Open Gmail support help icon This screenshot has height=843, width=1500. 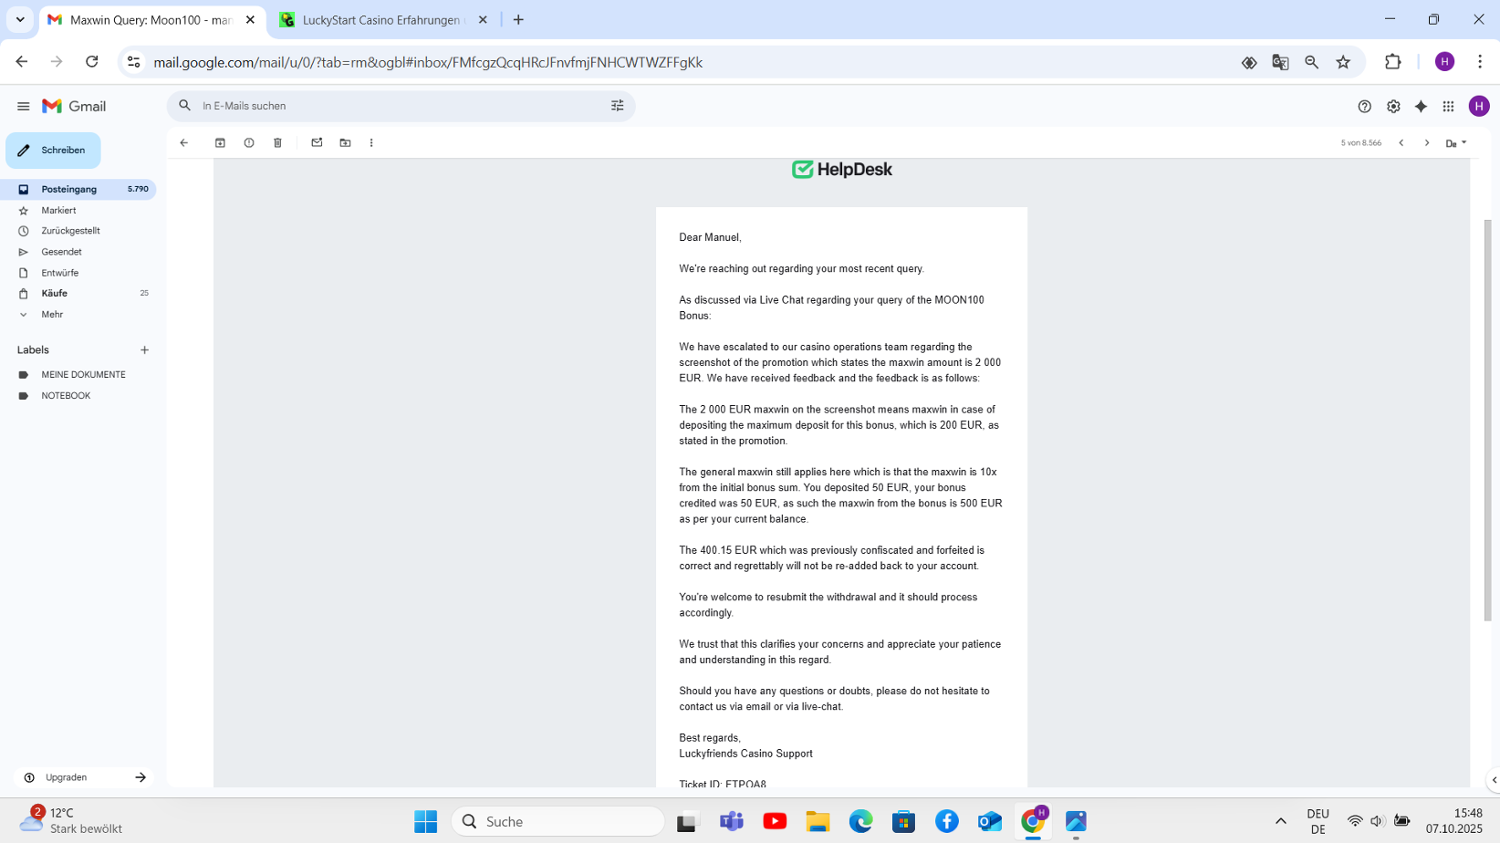[x=1364, y=106]
